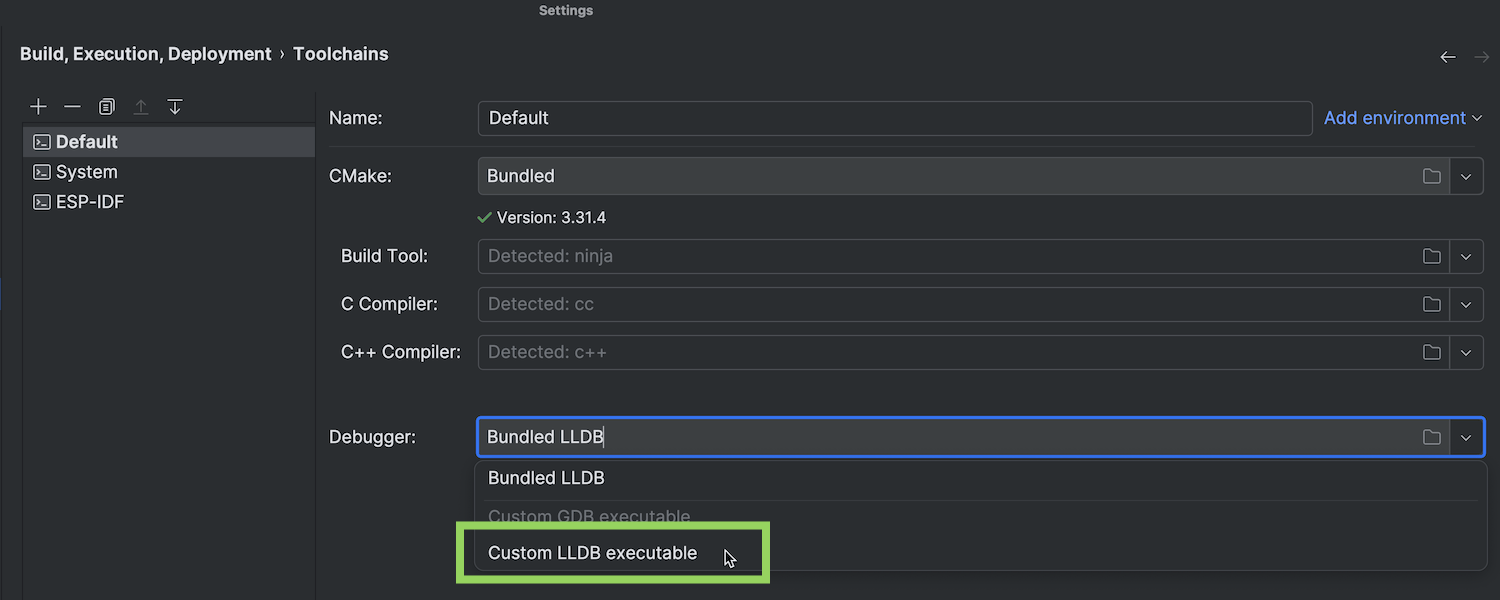Open the Add environment menu

click(x=1402, y=118)
